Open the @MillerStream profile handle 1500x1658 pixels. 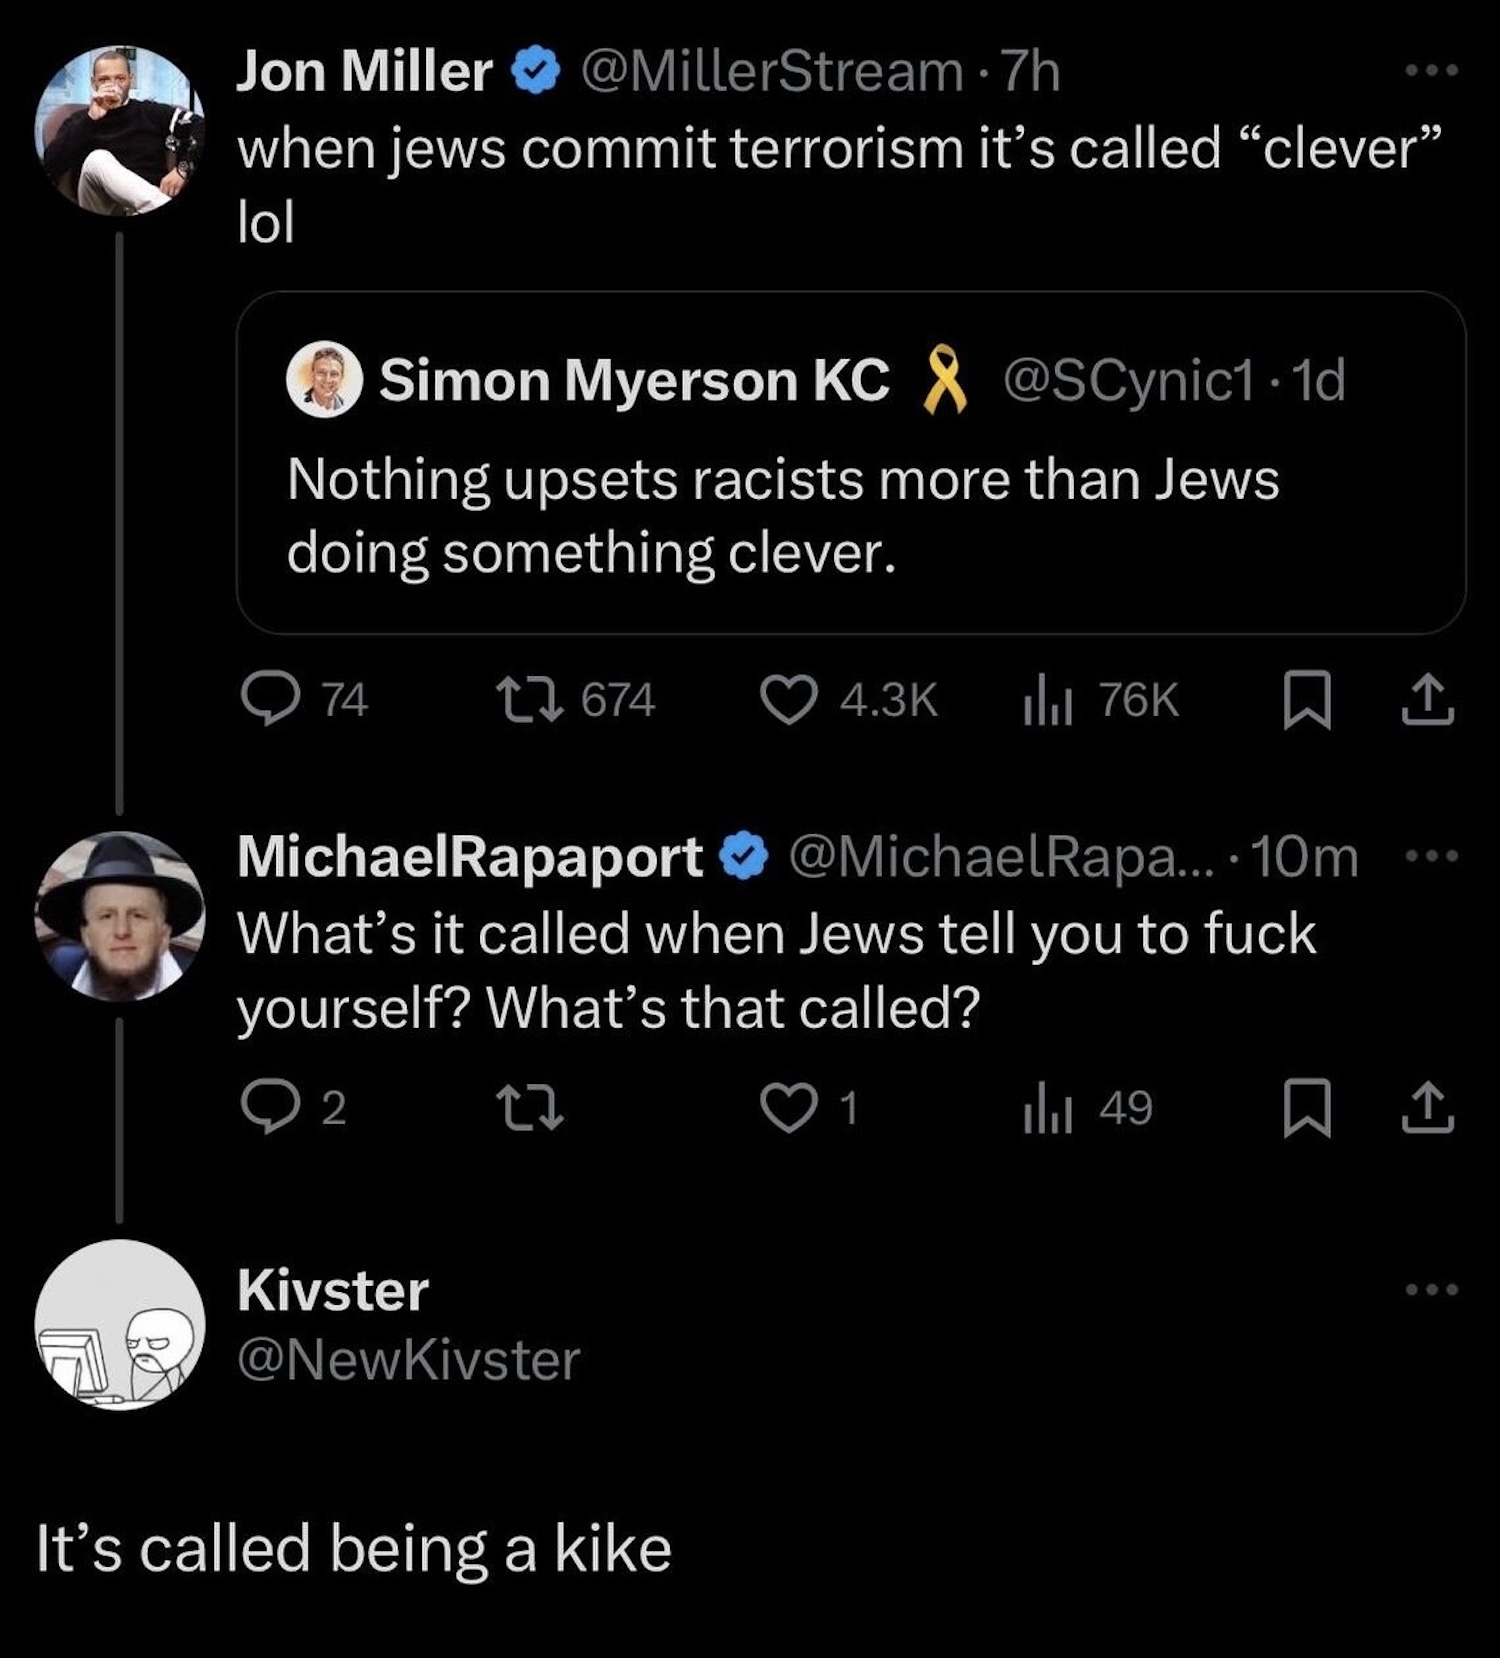click(772, 72)
